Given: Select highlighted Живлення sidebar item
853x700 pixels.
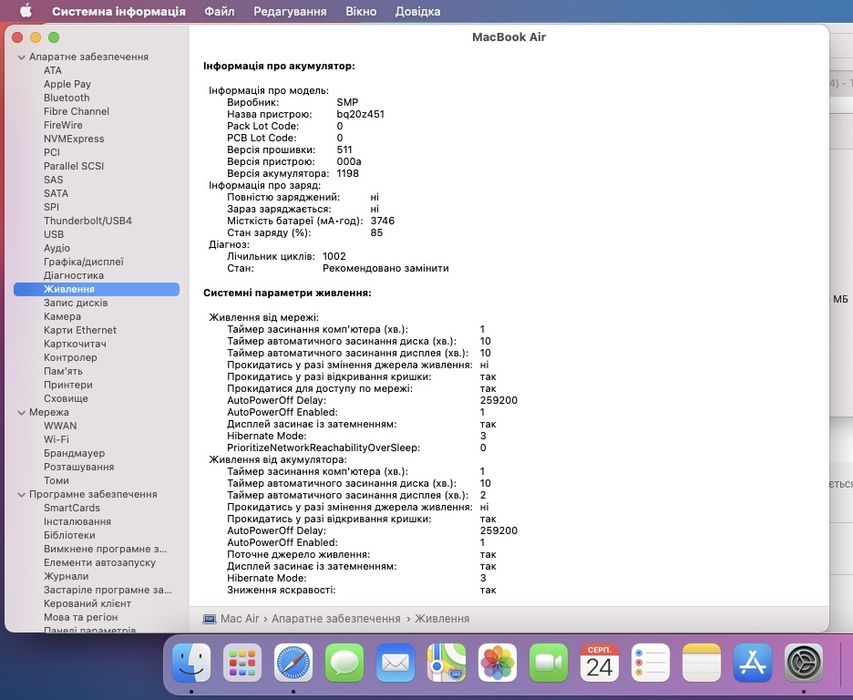Looking at the screenshot, I should 96,289.
